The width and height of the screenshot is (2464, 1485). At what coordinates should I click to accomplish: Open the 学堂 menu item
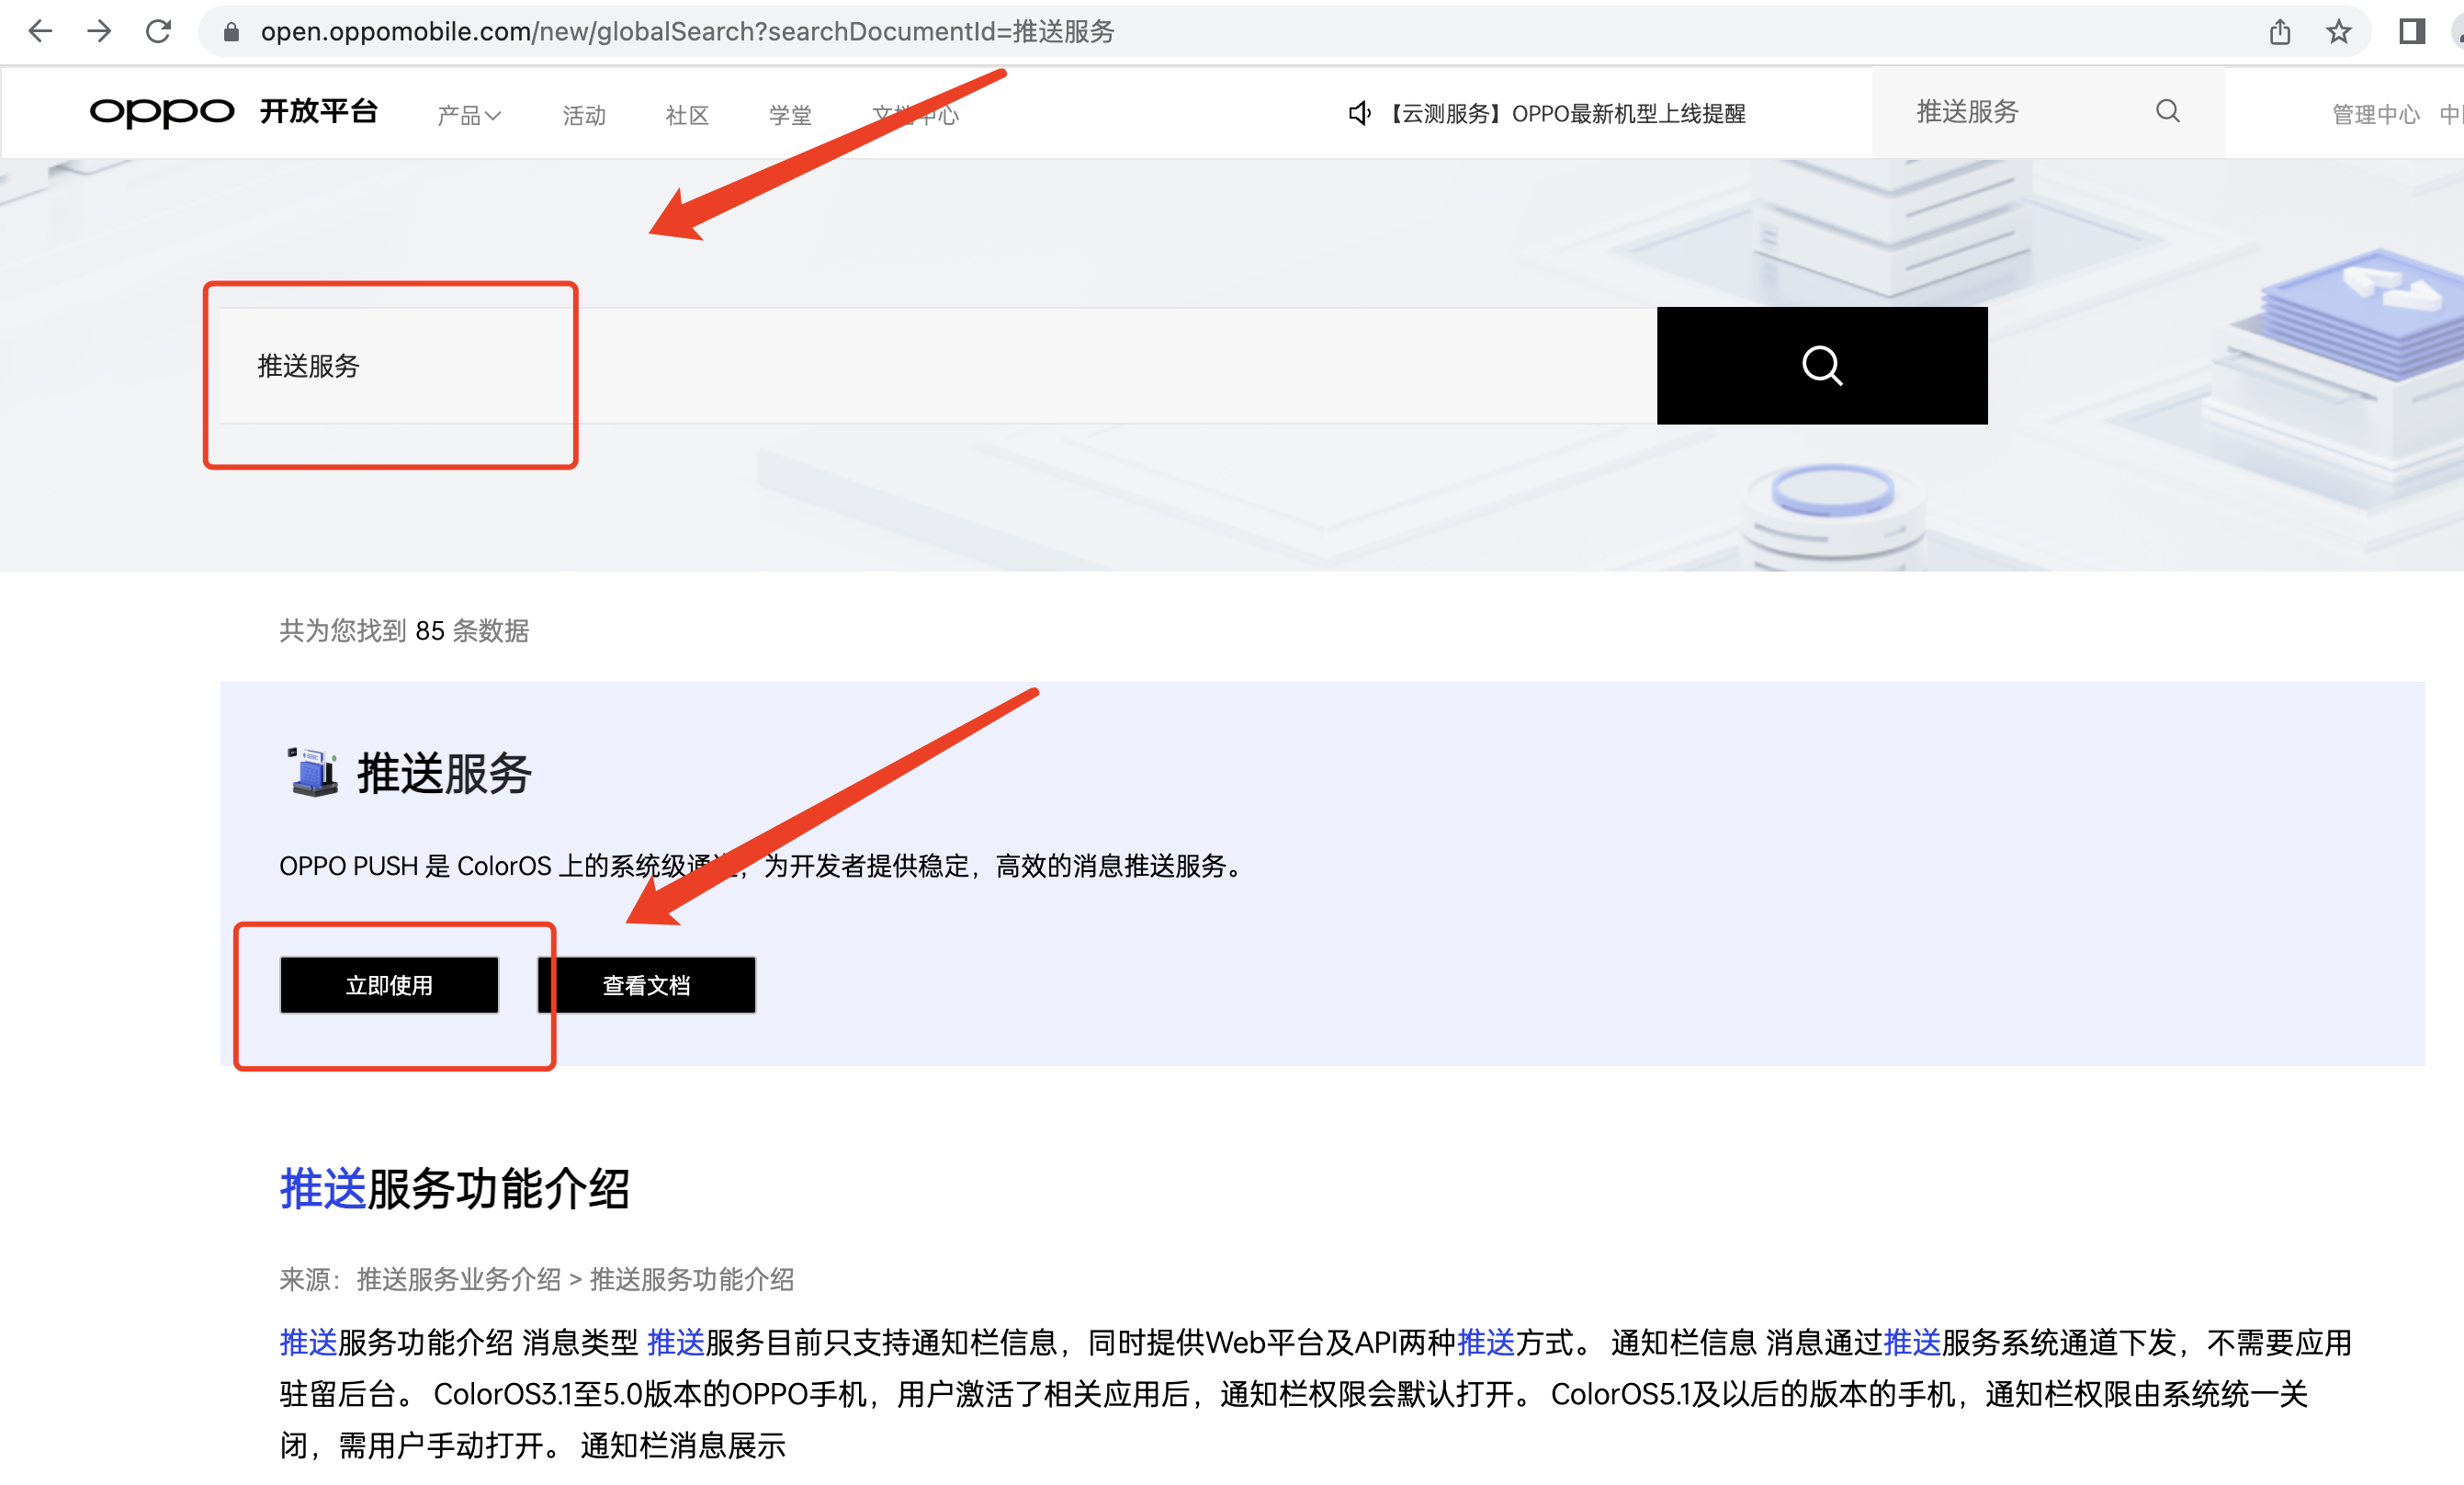790,115
